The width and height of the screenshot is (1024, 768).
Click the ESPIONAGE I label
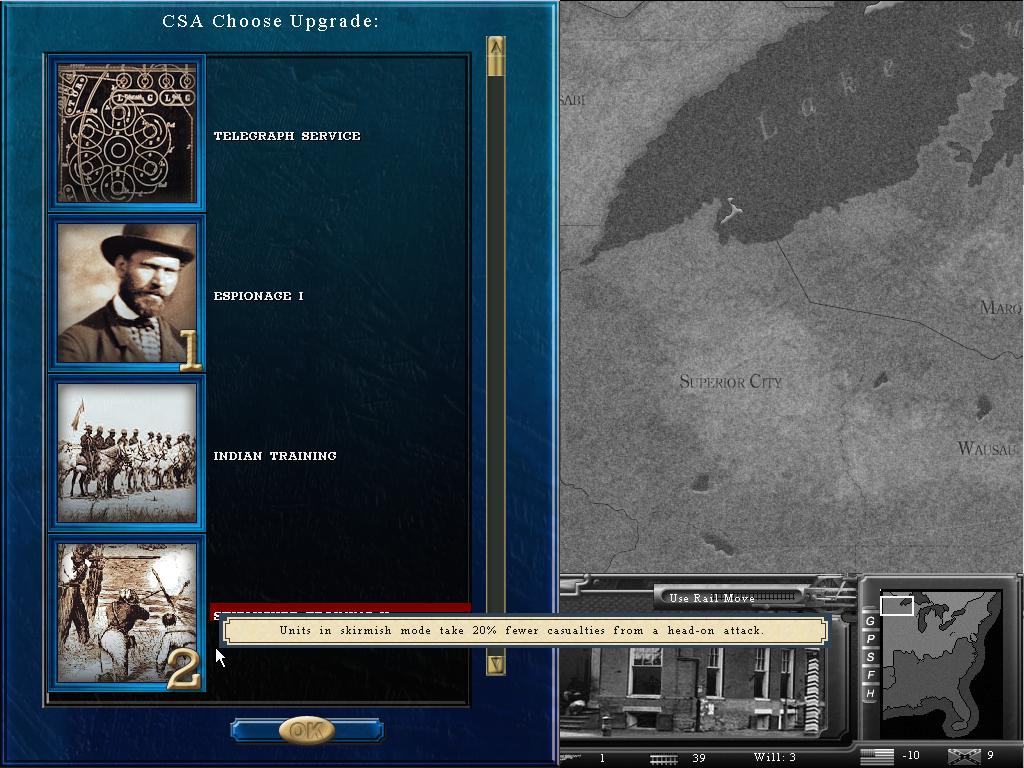(x=259, y=296)
